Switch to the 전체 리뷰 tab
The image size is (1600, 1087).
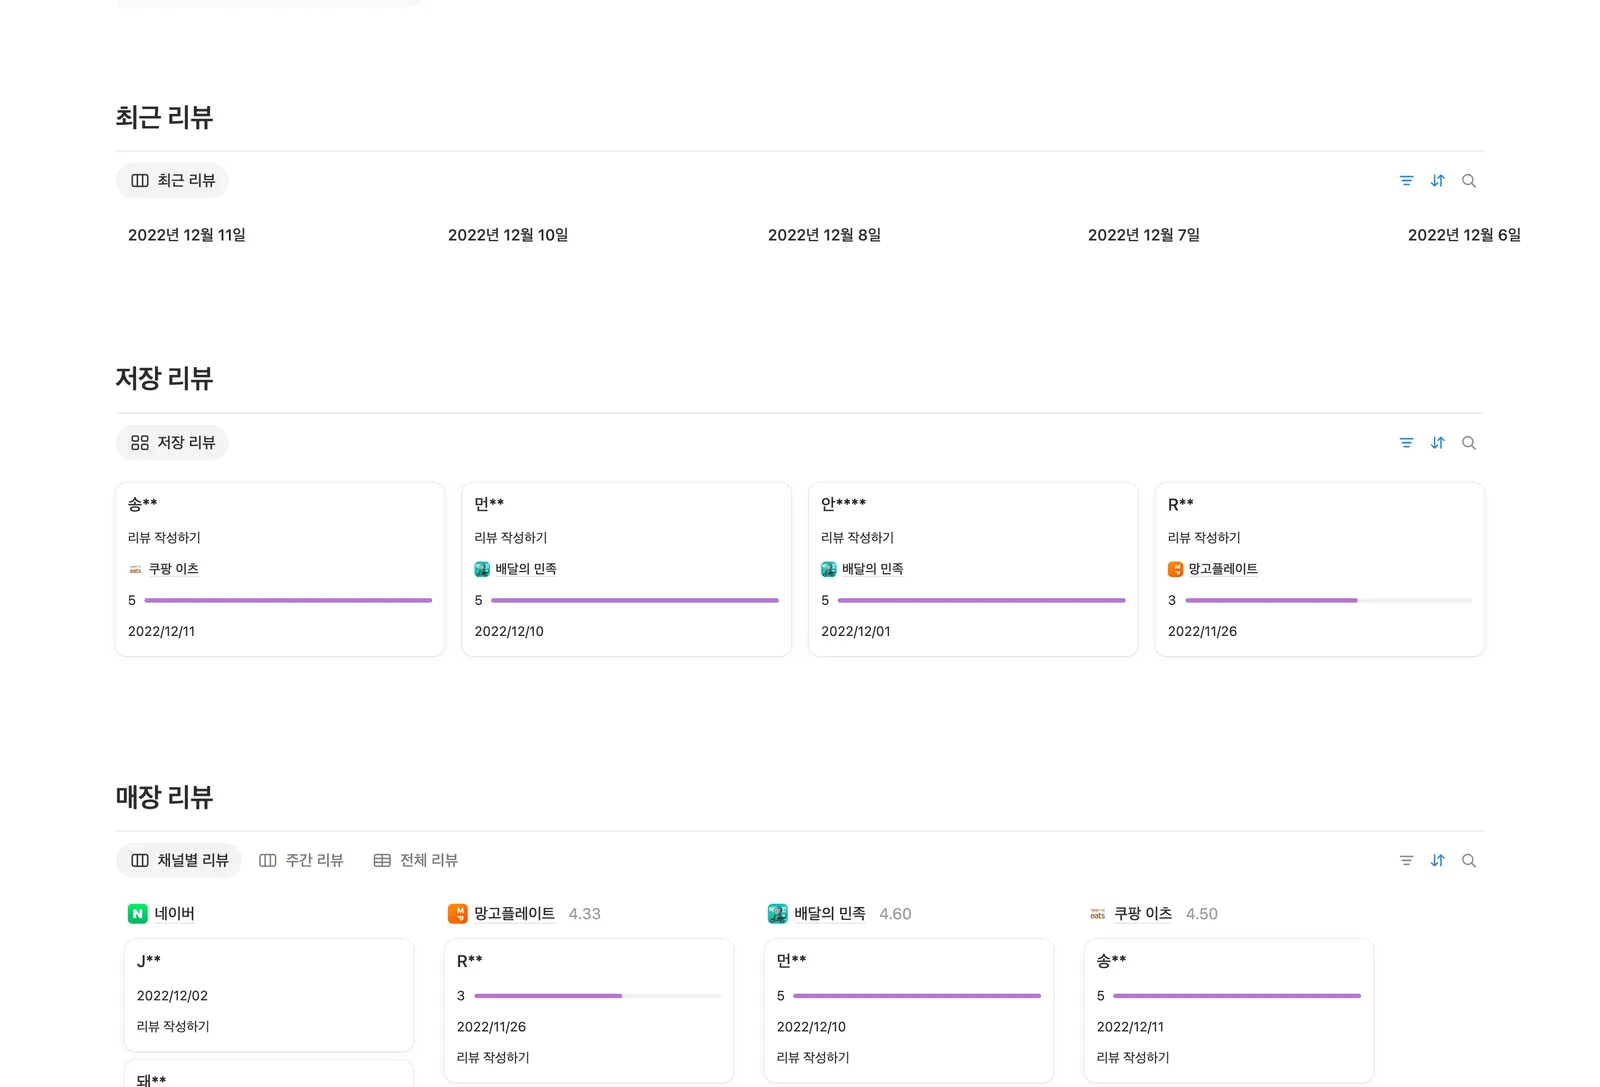click(415, 861)
